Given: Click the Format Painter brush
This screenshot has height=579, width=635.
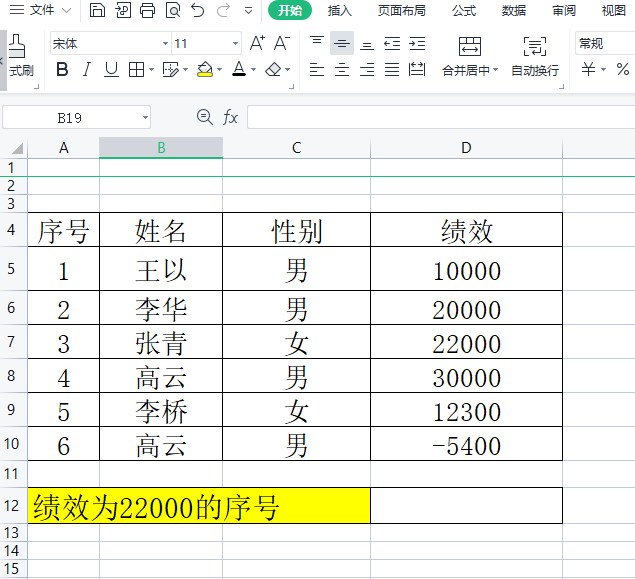Looking at the screenshot, I should click(x=17, y=46).
